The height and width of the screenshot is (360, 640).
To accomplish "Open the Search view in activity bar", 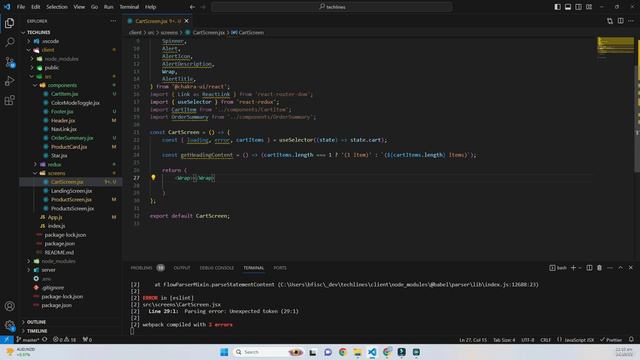I will (x=9, y=42).
